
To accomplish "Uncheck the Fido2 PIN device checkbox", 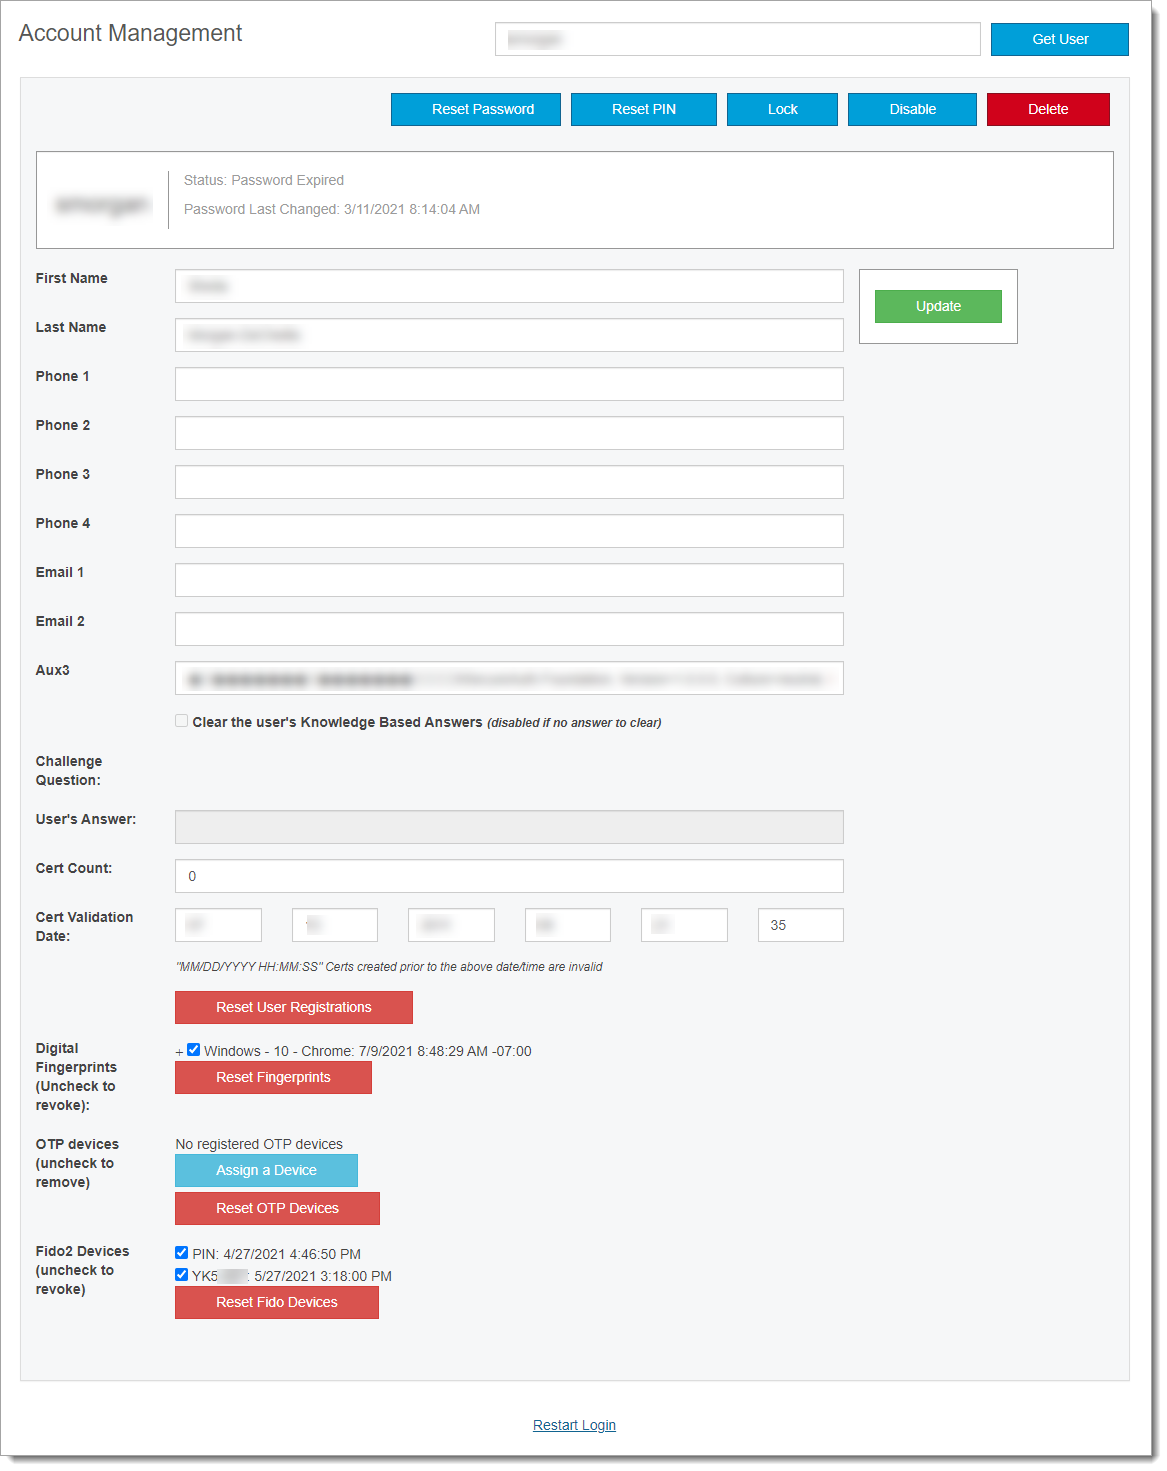I will coord(182,1253).
